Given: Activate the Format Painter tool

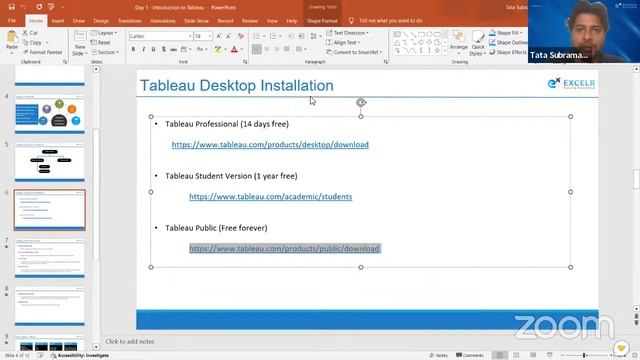Looking at the screenshot, I should (42, 52).
